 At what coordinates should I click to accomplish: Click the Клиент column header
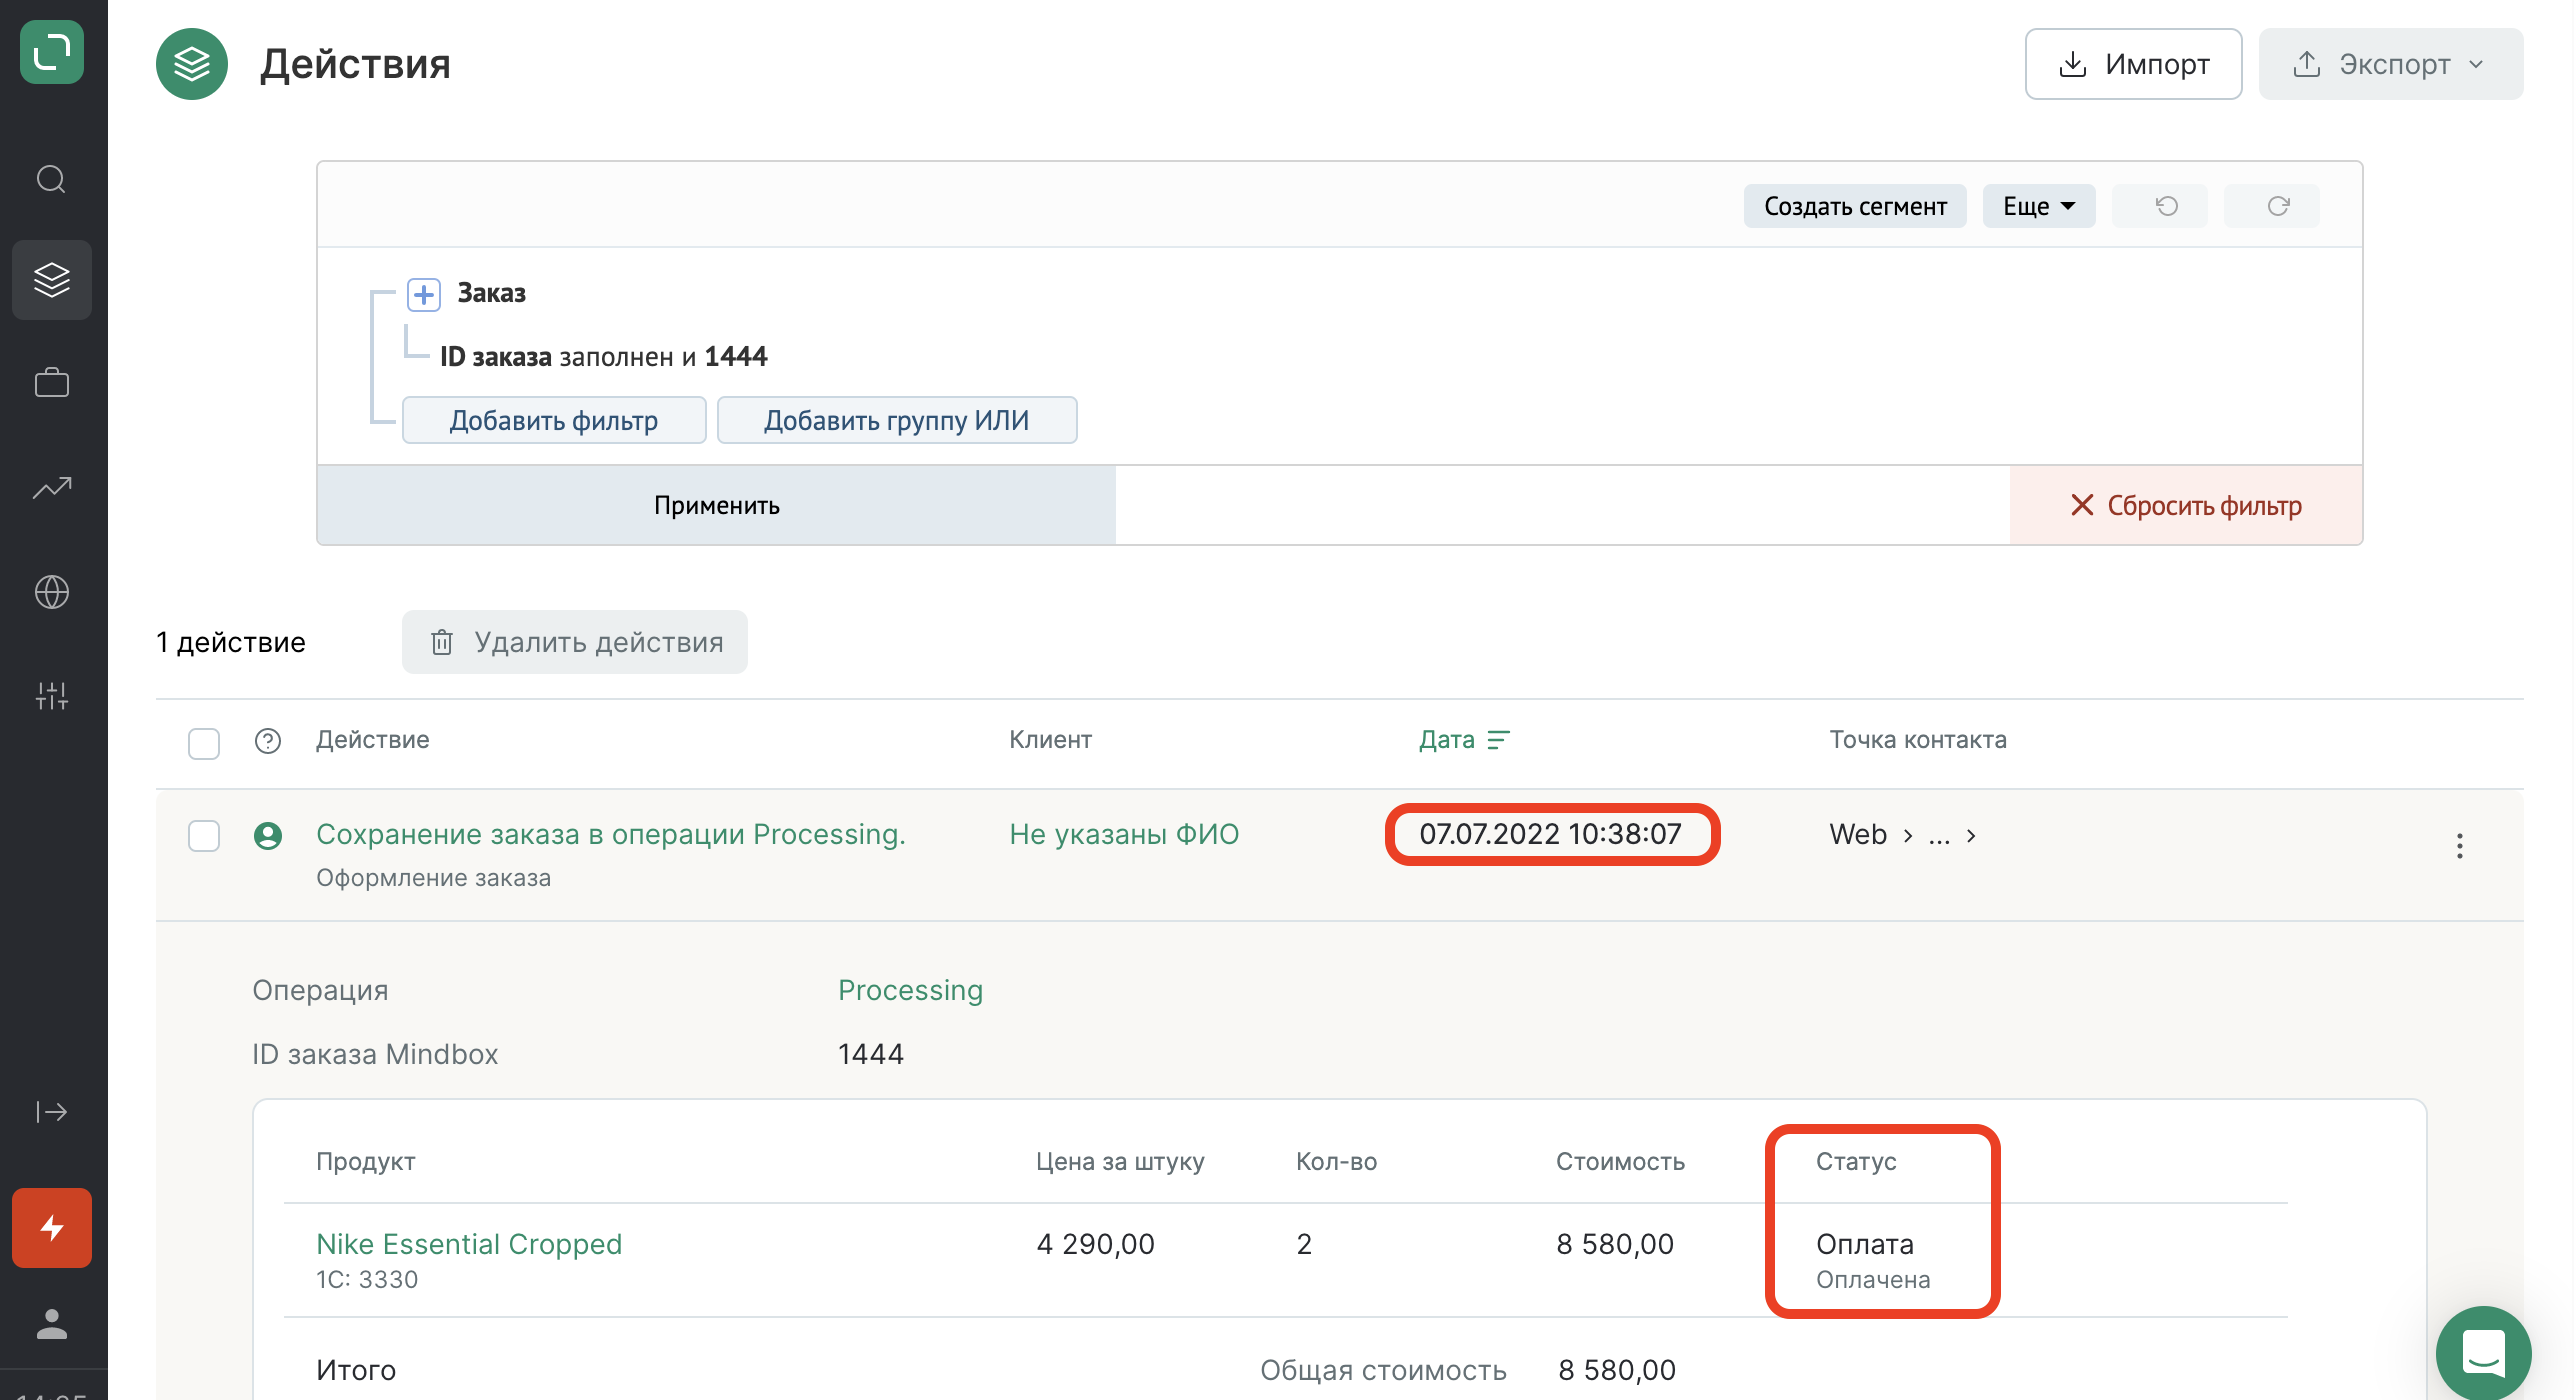[1050, 740]
